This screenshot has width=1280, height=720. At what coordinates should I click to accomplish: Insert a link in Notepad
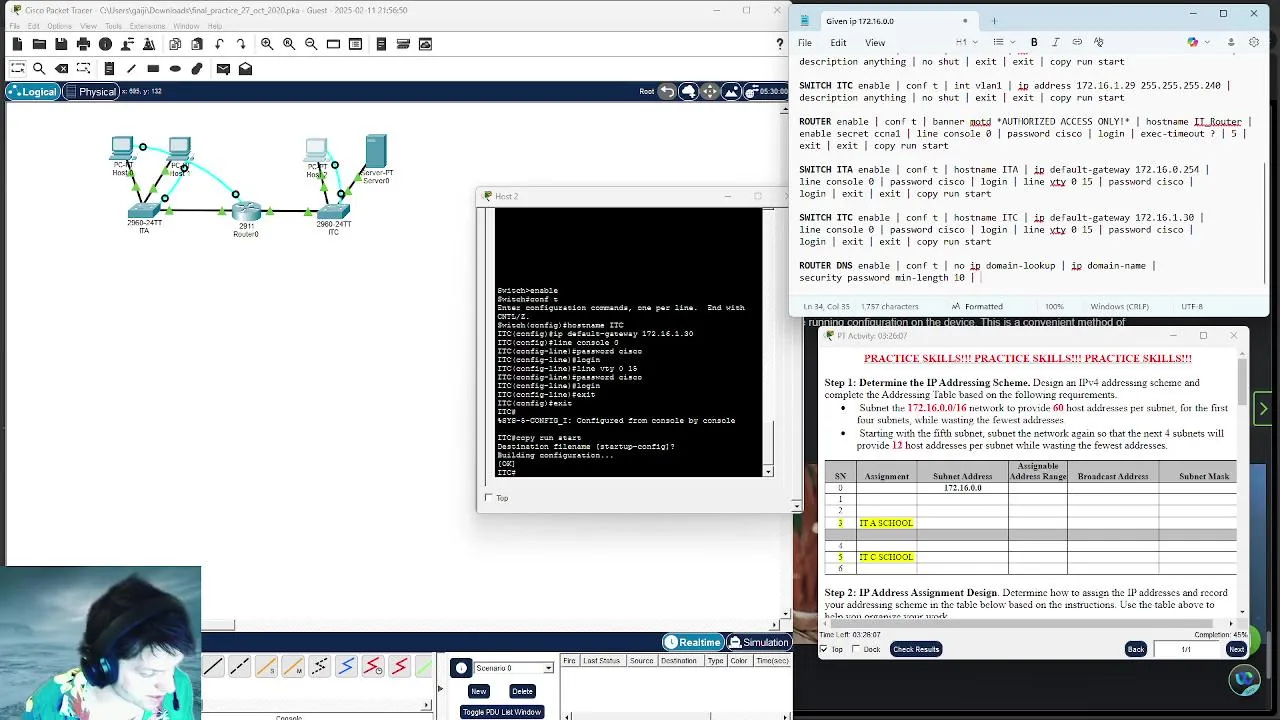pos(1077,42)
